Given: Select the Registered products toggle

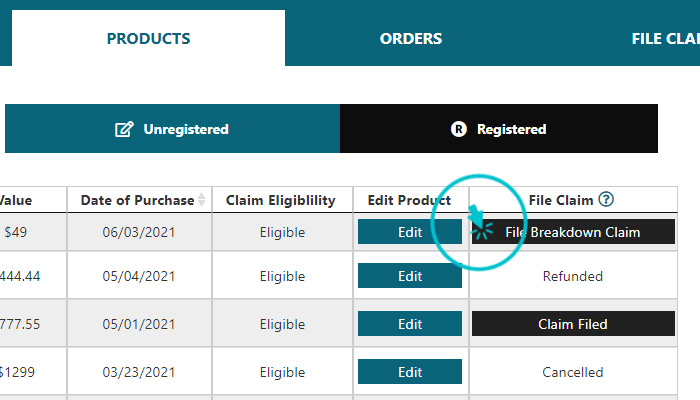Looking at the screenshot, I should click(x=499, y=129).
